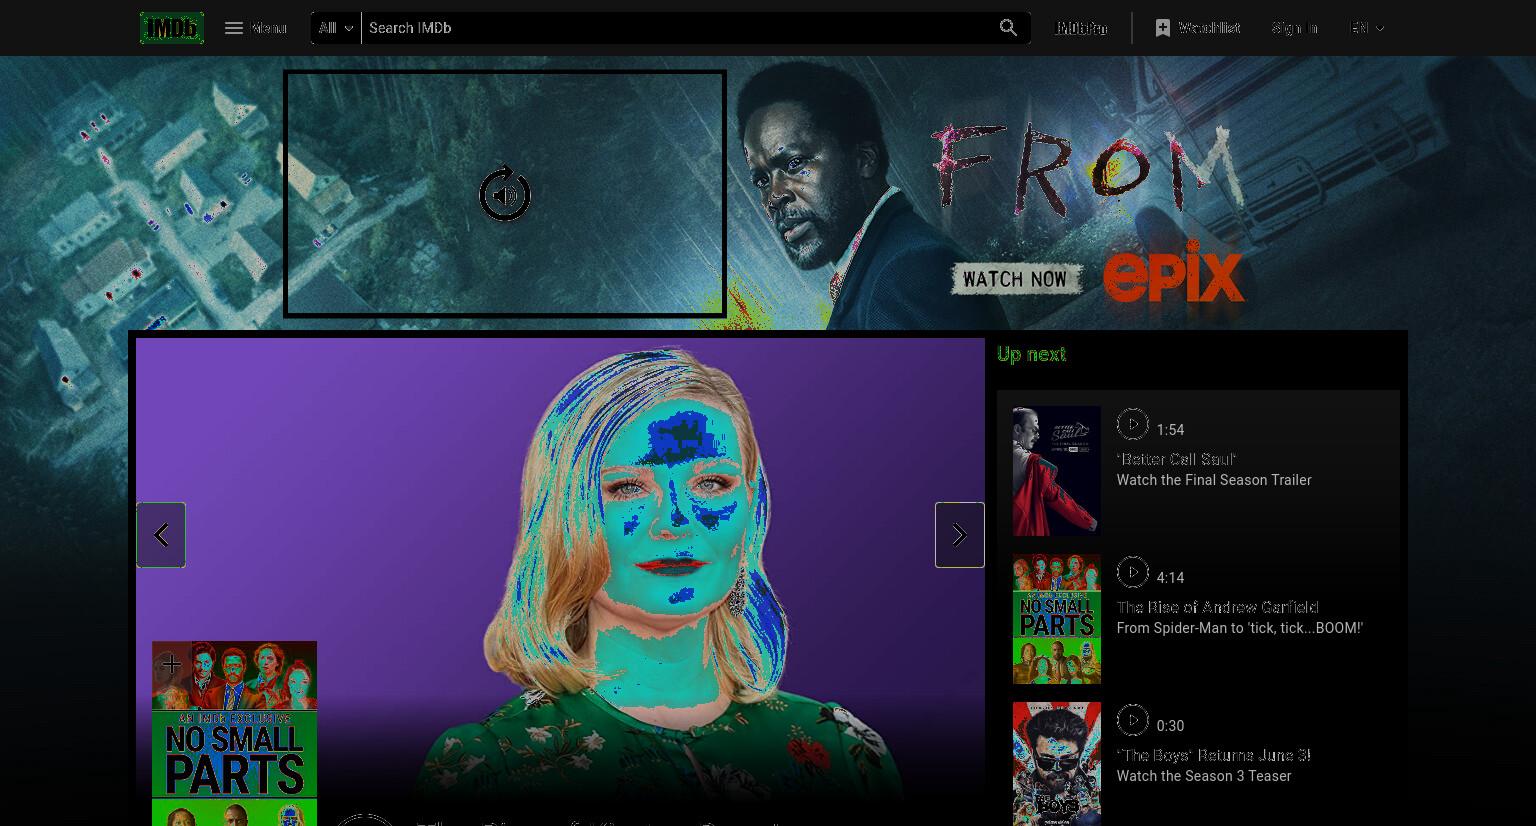Play The Boys teaser via its play icon
The image size is (1536, 826).
click(x=1132, y=720)
